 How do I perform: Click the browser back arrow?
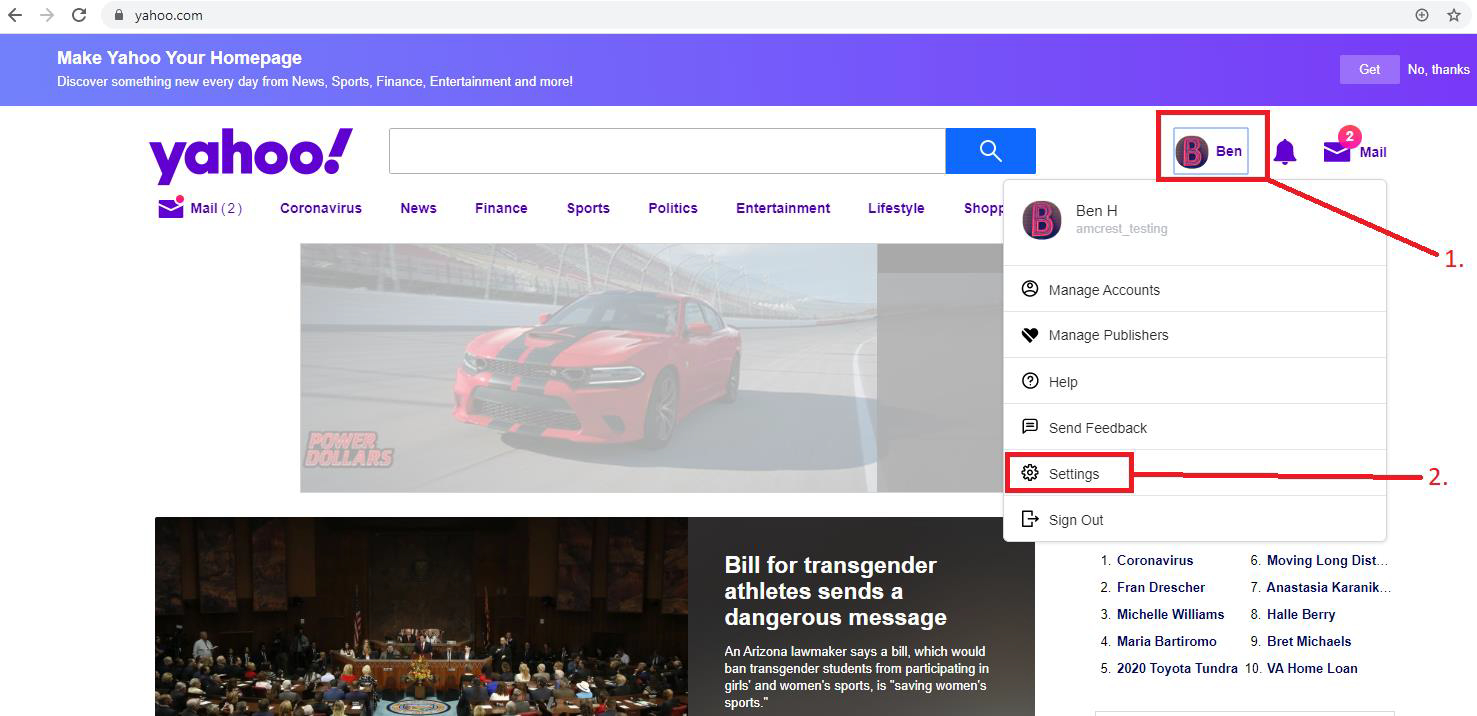point(15,15)
